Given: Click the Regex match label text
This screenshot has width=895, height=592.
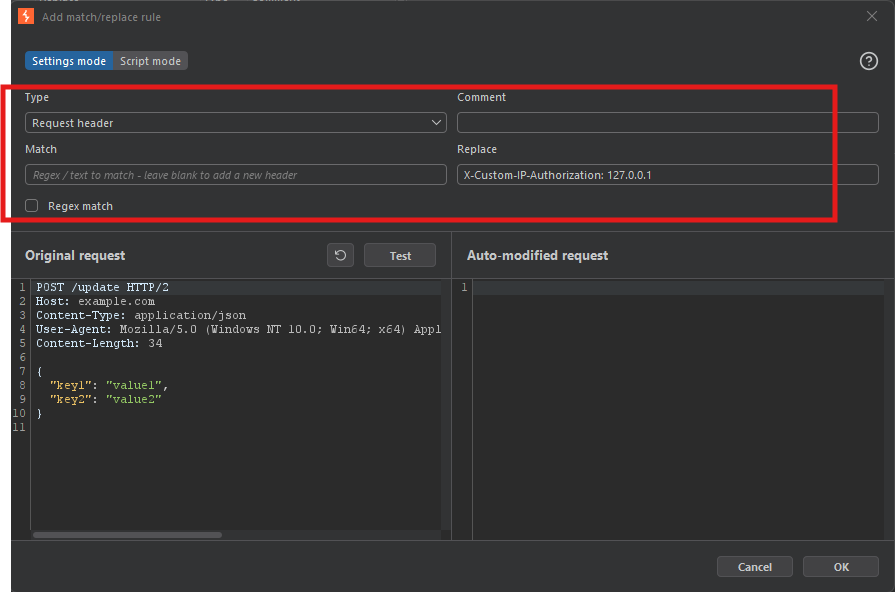Looking at the screenshot, I should coord(80,206).
